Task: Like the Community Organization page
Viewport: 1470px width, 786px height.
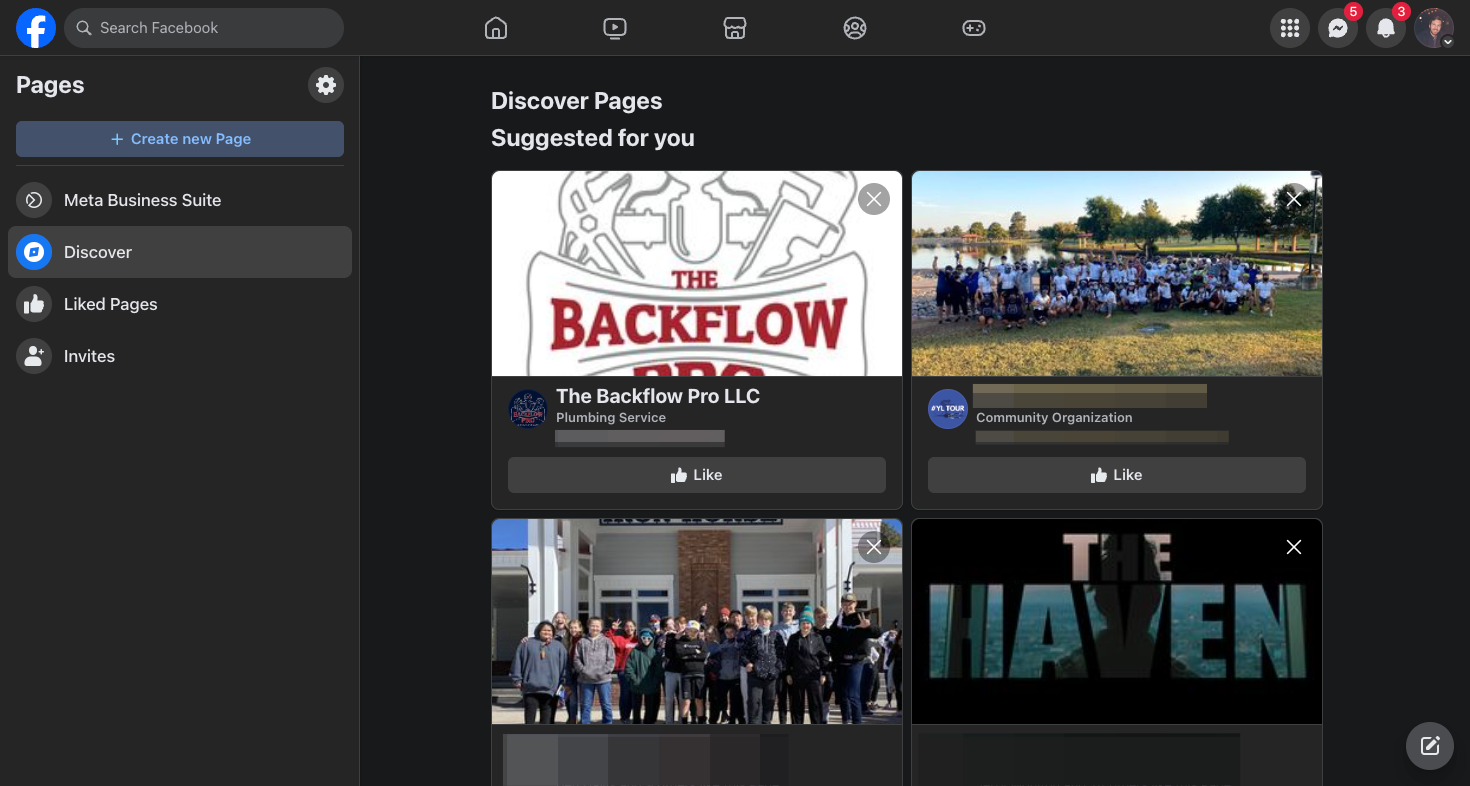Action: click(x=1117, y=475)
